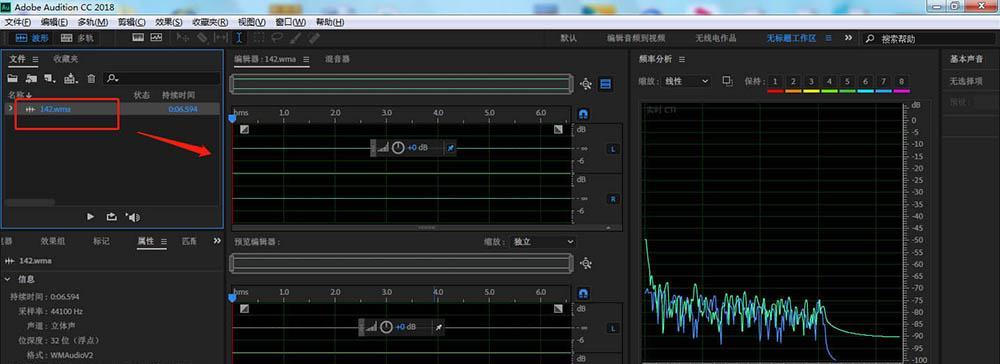The height and width of the screenshot is (364, 1000).
Task: Open the 缩放 独立 dropdown in preview editor
Action: (543, 242)
